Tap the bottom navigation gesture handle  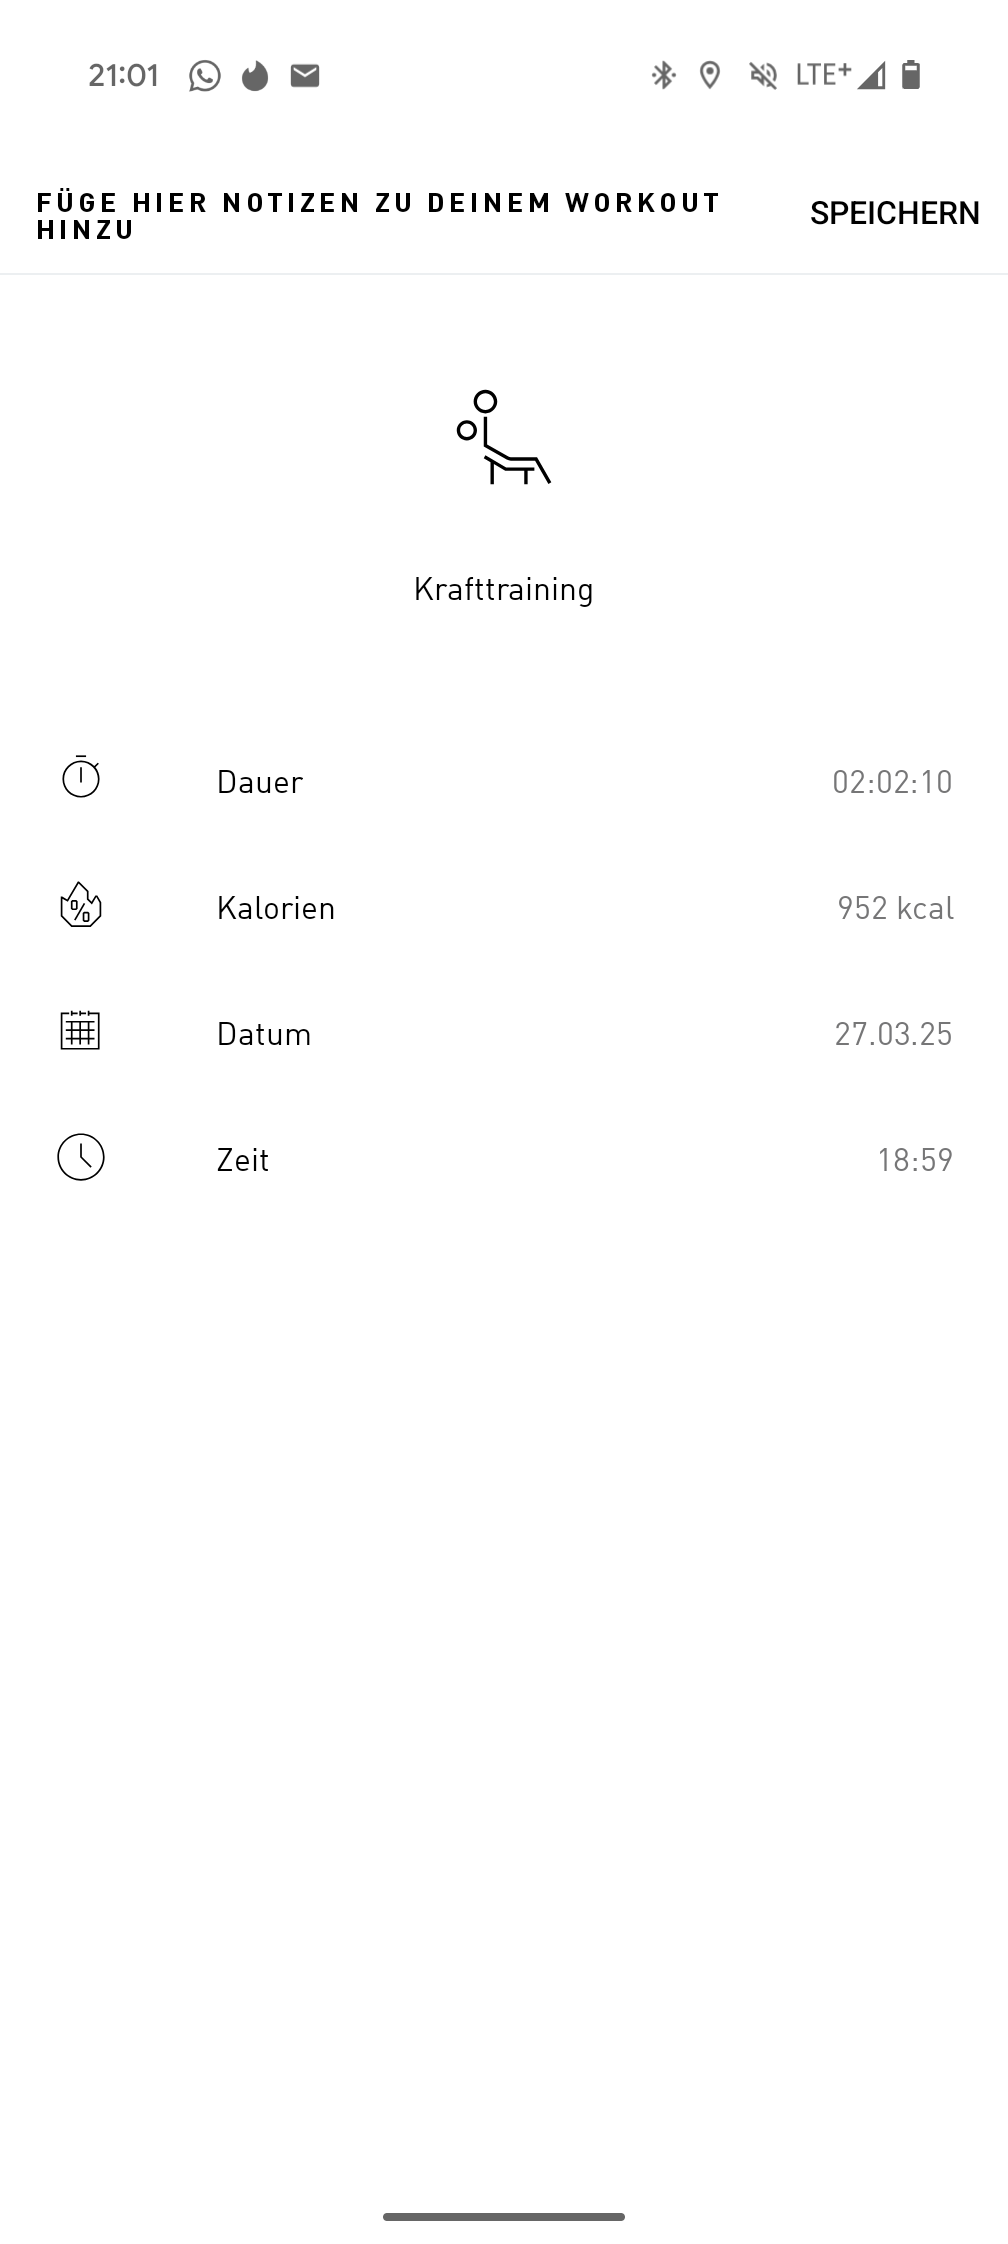(504, 2217)
